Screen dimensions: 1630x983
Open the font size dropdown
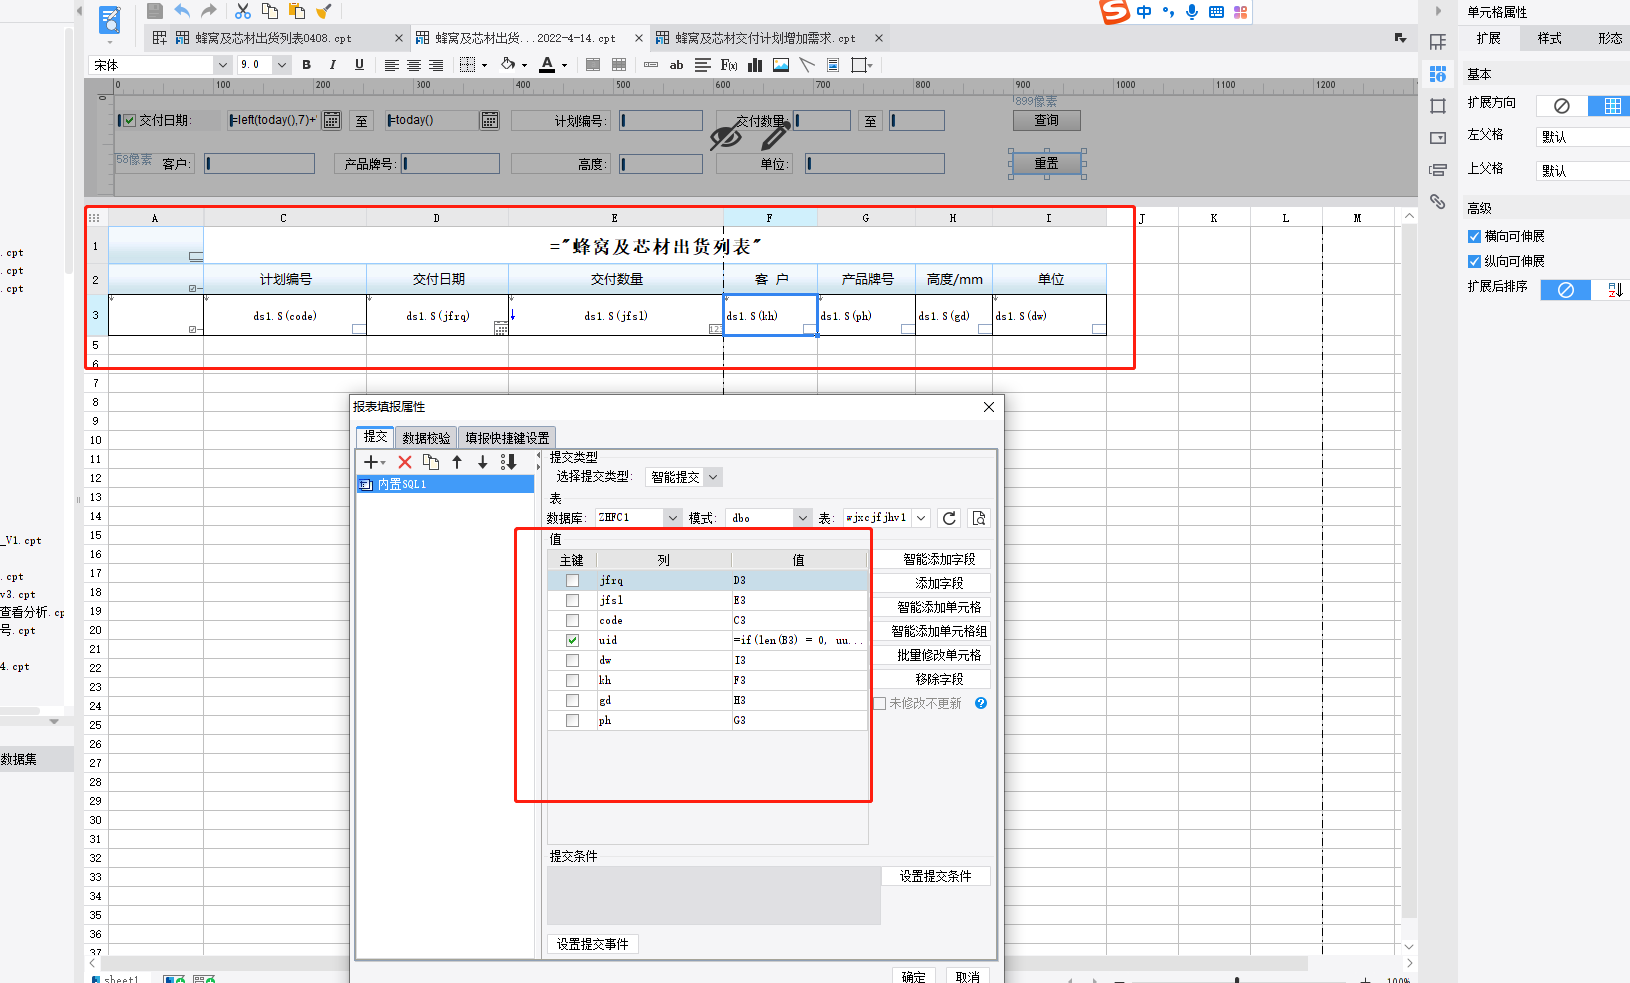pyautogui.click(x=282, y=65)
